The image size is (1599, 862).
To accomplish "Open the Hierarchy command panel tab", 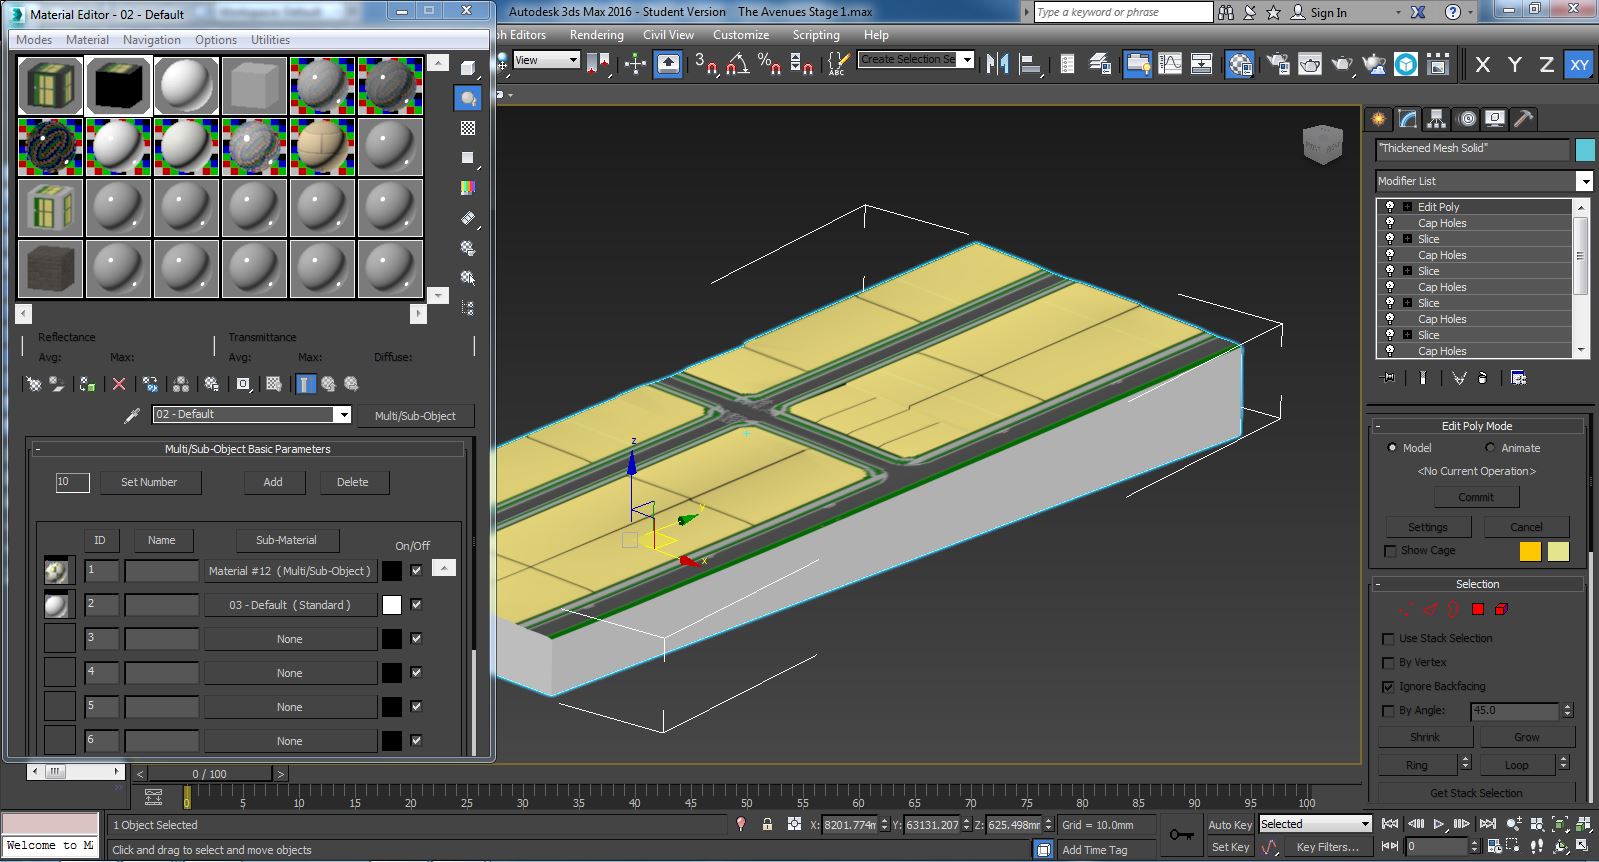I will pyautogui.click(x=1437, y=119).
